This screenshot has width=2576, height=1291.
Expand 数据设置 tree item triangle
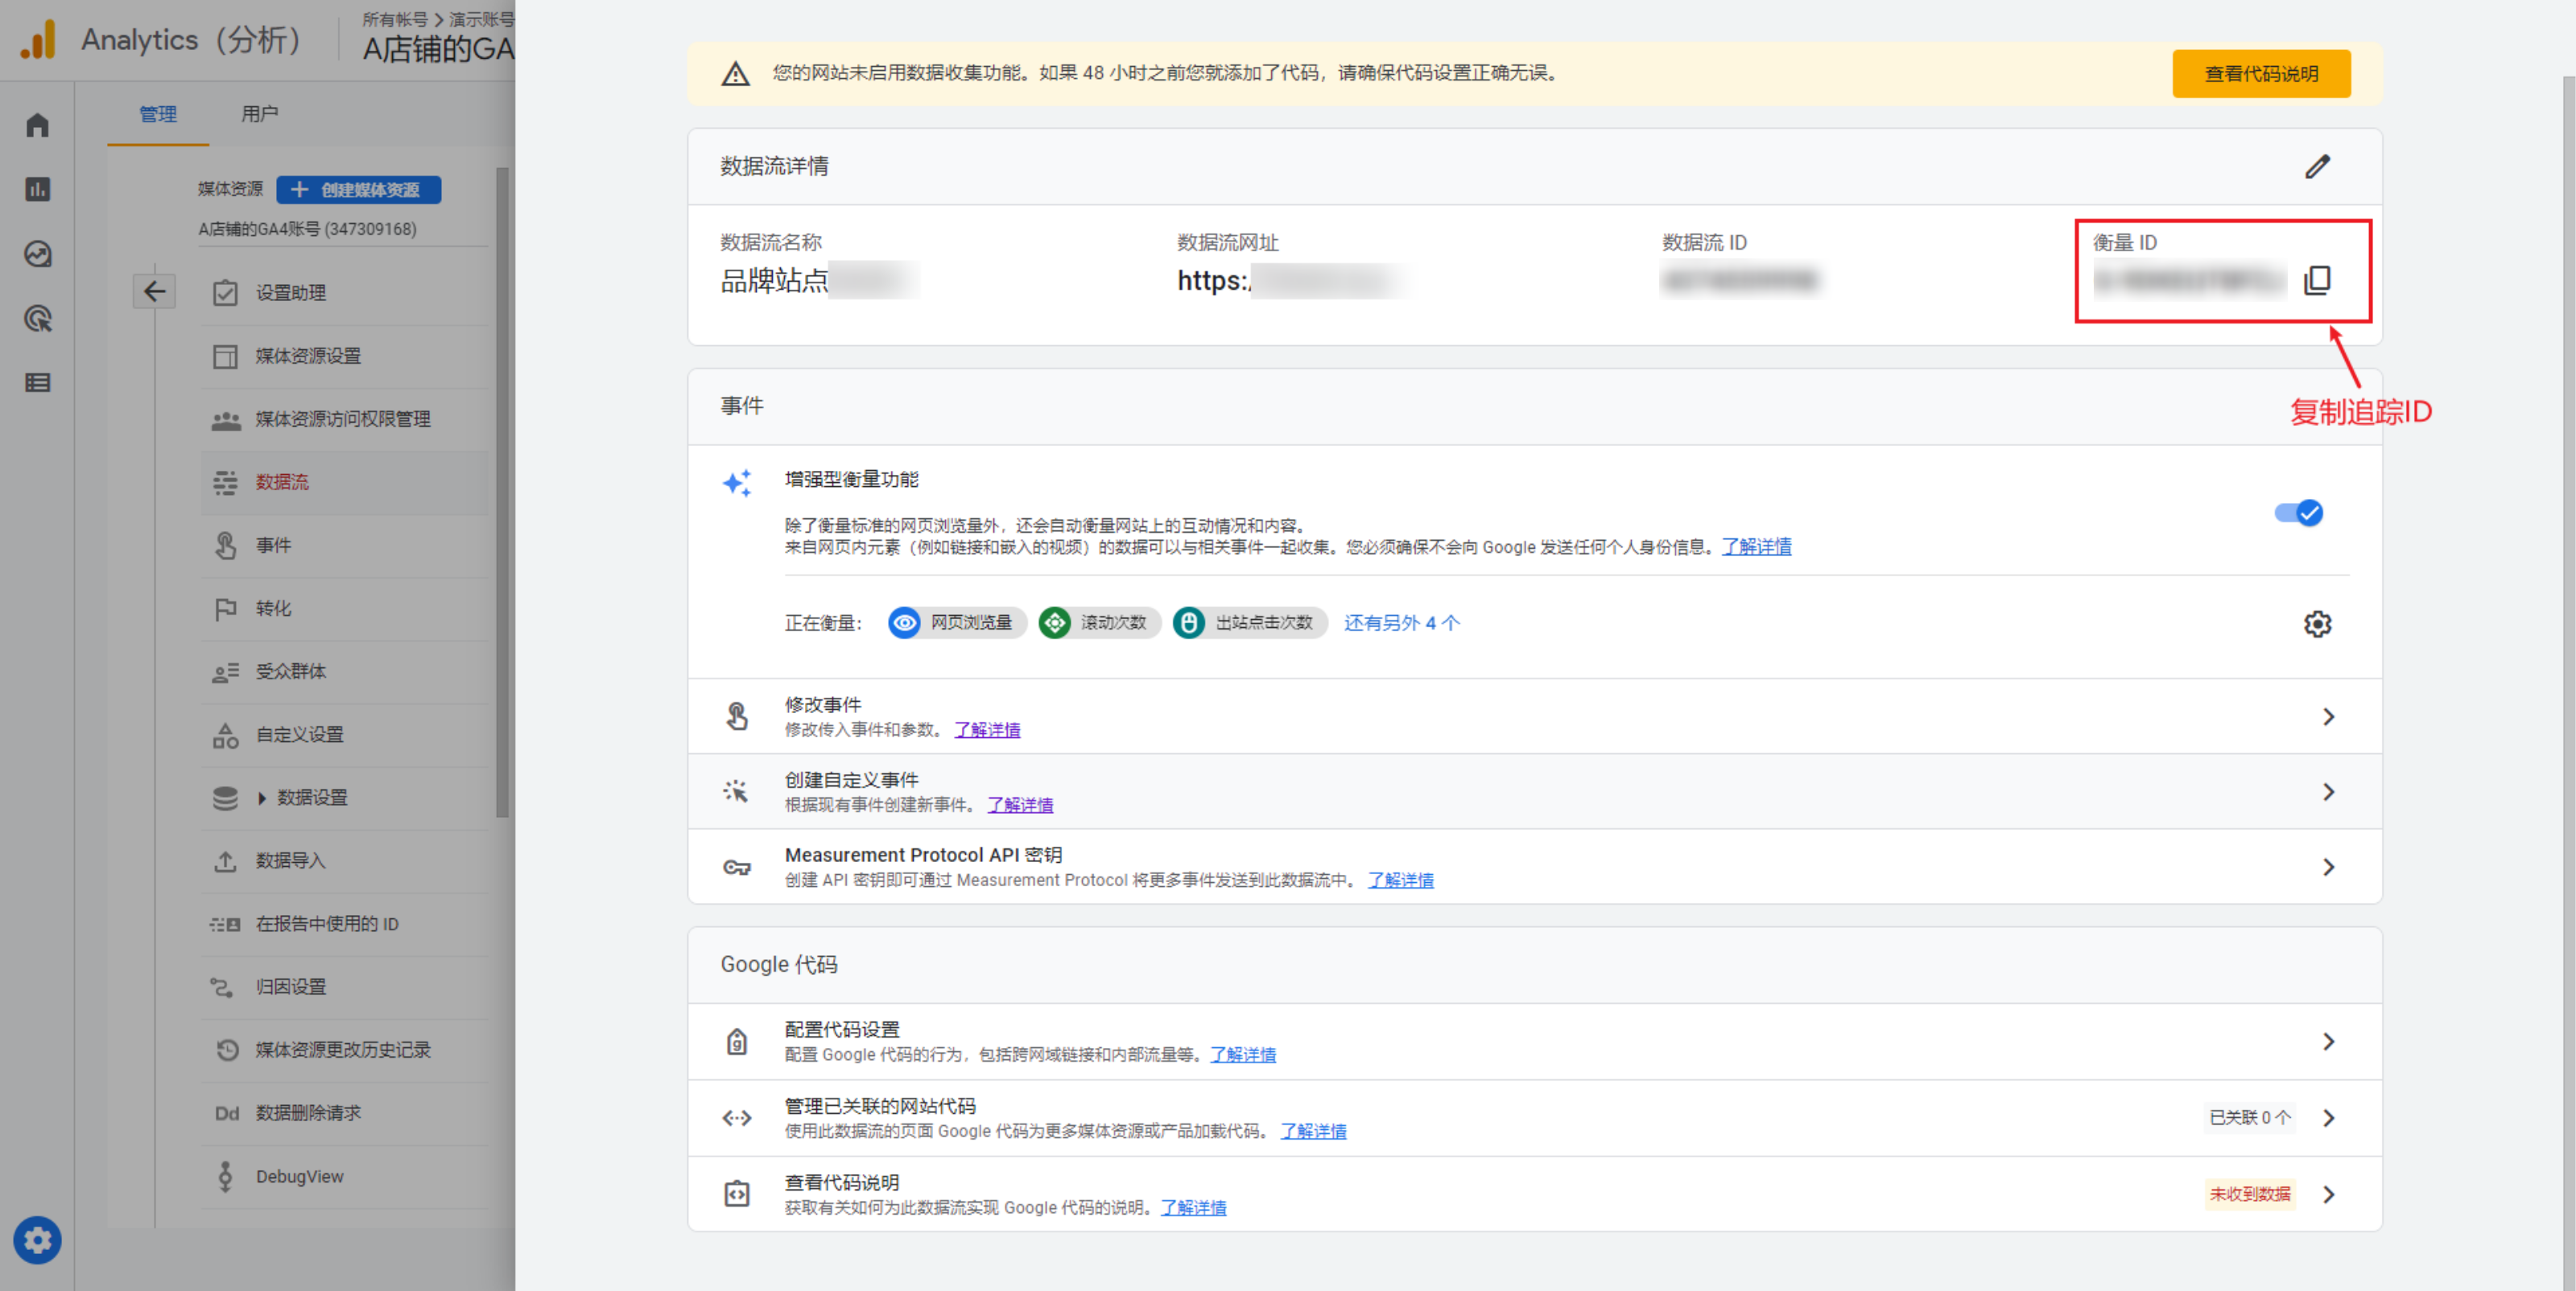click(x=262, y=798)
